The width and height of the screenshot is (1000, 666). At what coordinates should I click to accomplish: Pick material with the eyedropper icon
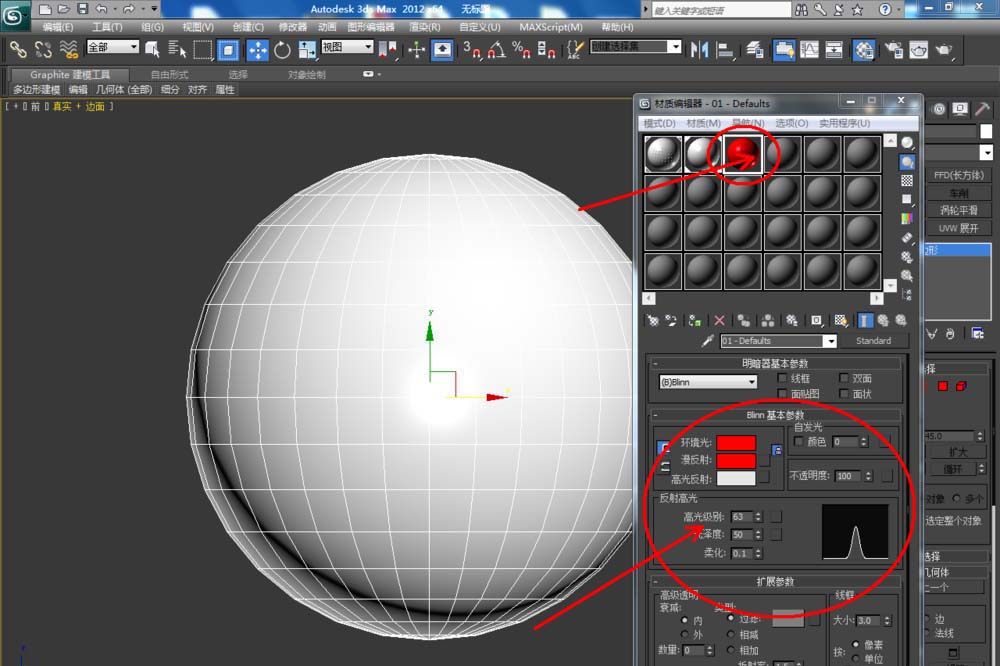pos(707,341)
